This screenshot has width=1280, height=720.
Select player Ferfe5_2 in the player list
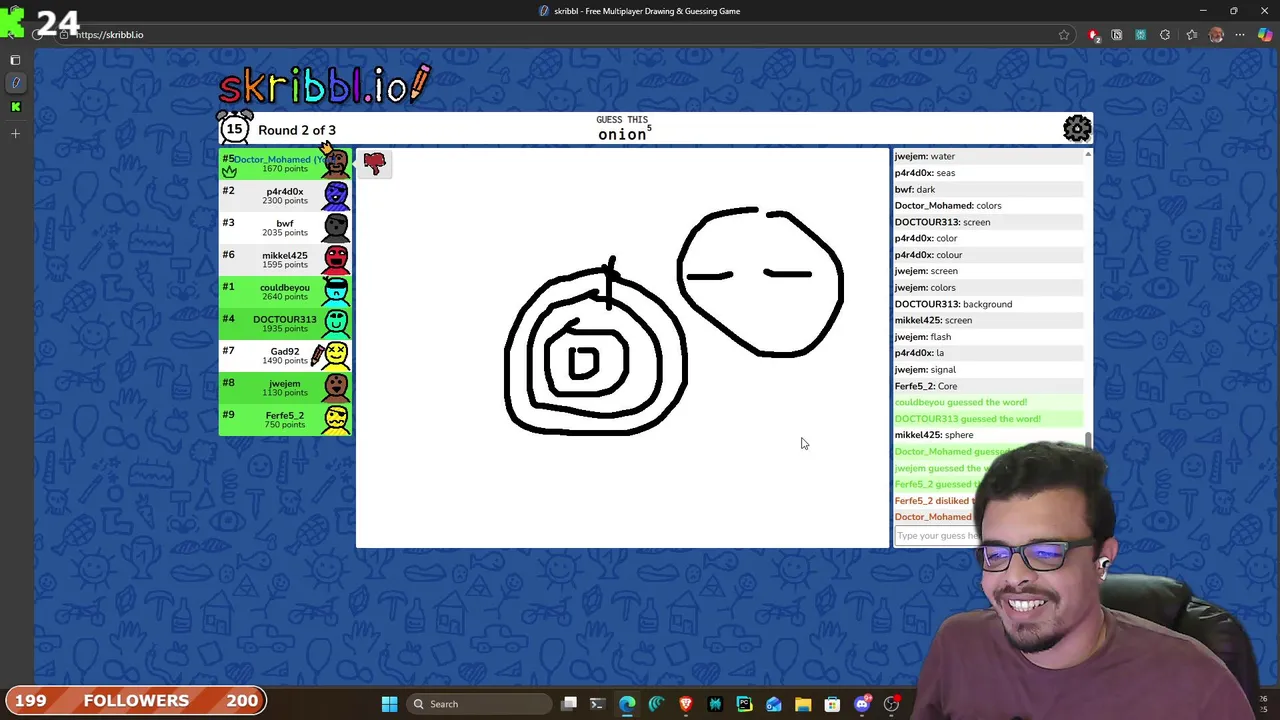point(285,420)
